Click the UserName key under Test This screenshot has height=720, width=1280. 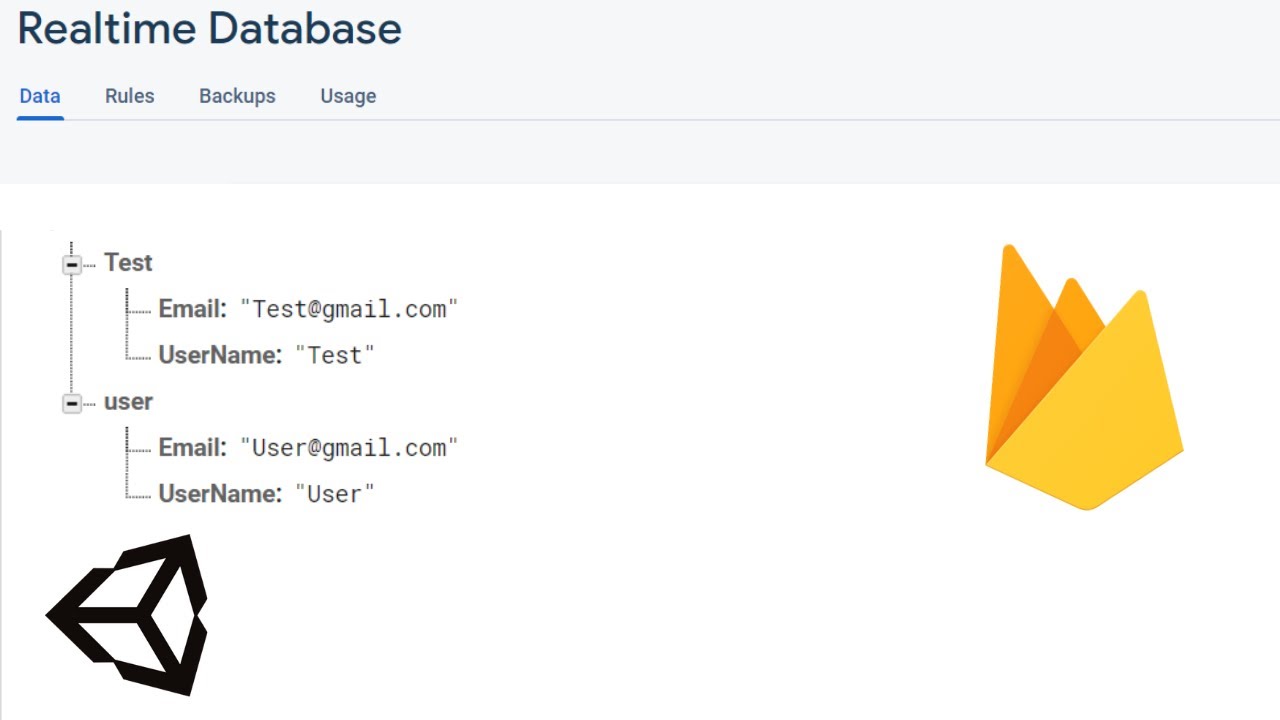tap(220, 355)
